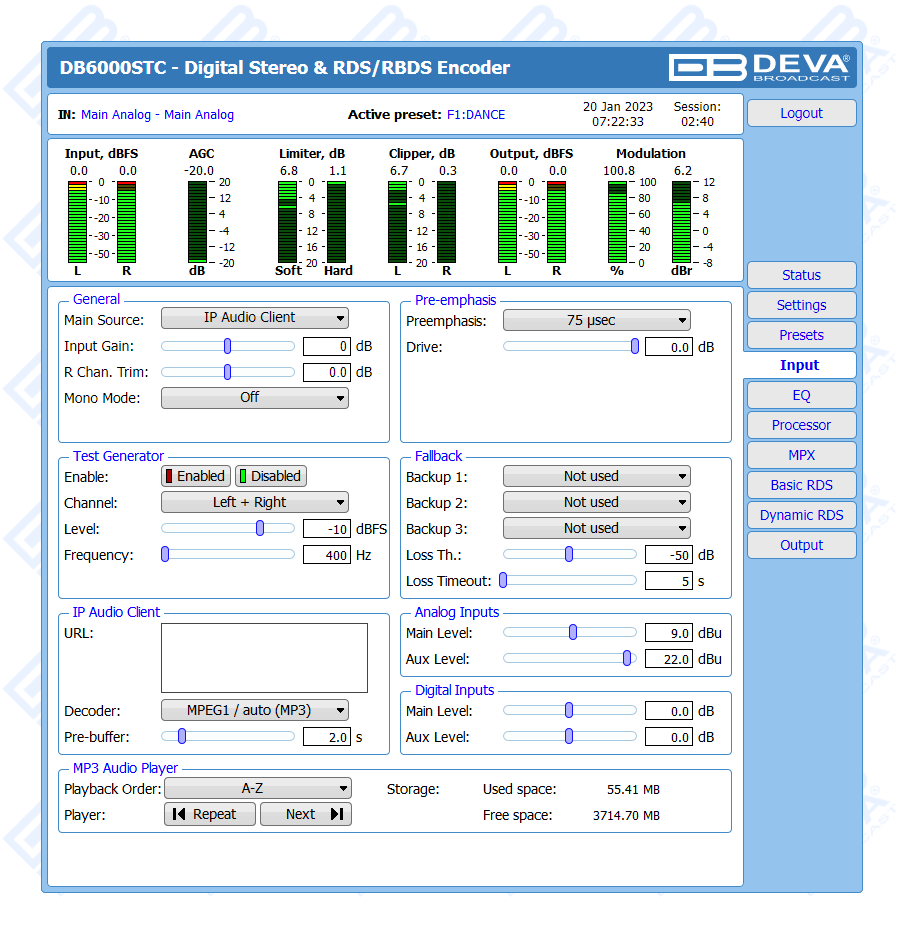This screenshot has height=934, width=904.
Task: Click the IP Audio Client URL field
Action: point(264,658)
